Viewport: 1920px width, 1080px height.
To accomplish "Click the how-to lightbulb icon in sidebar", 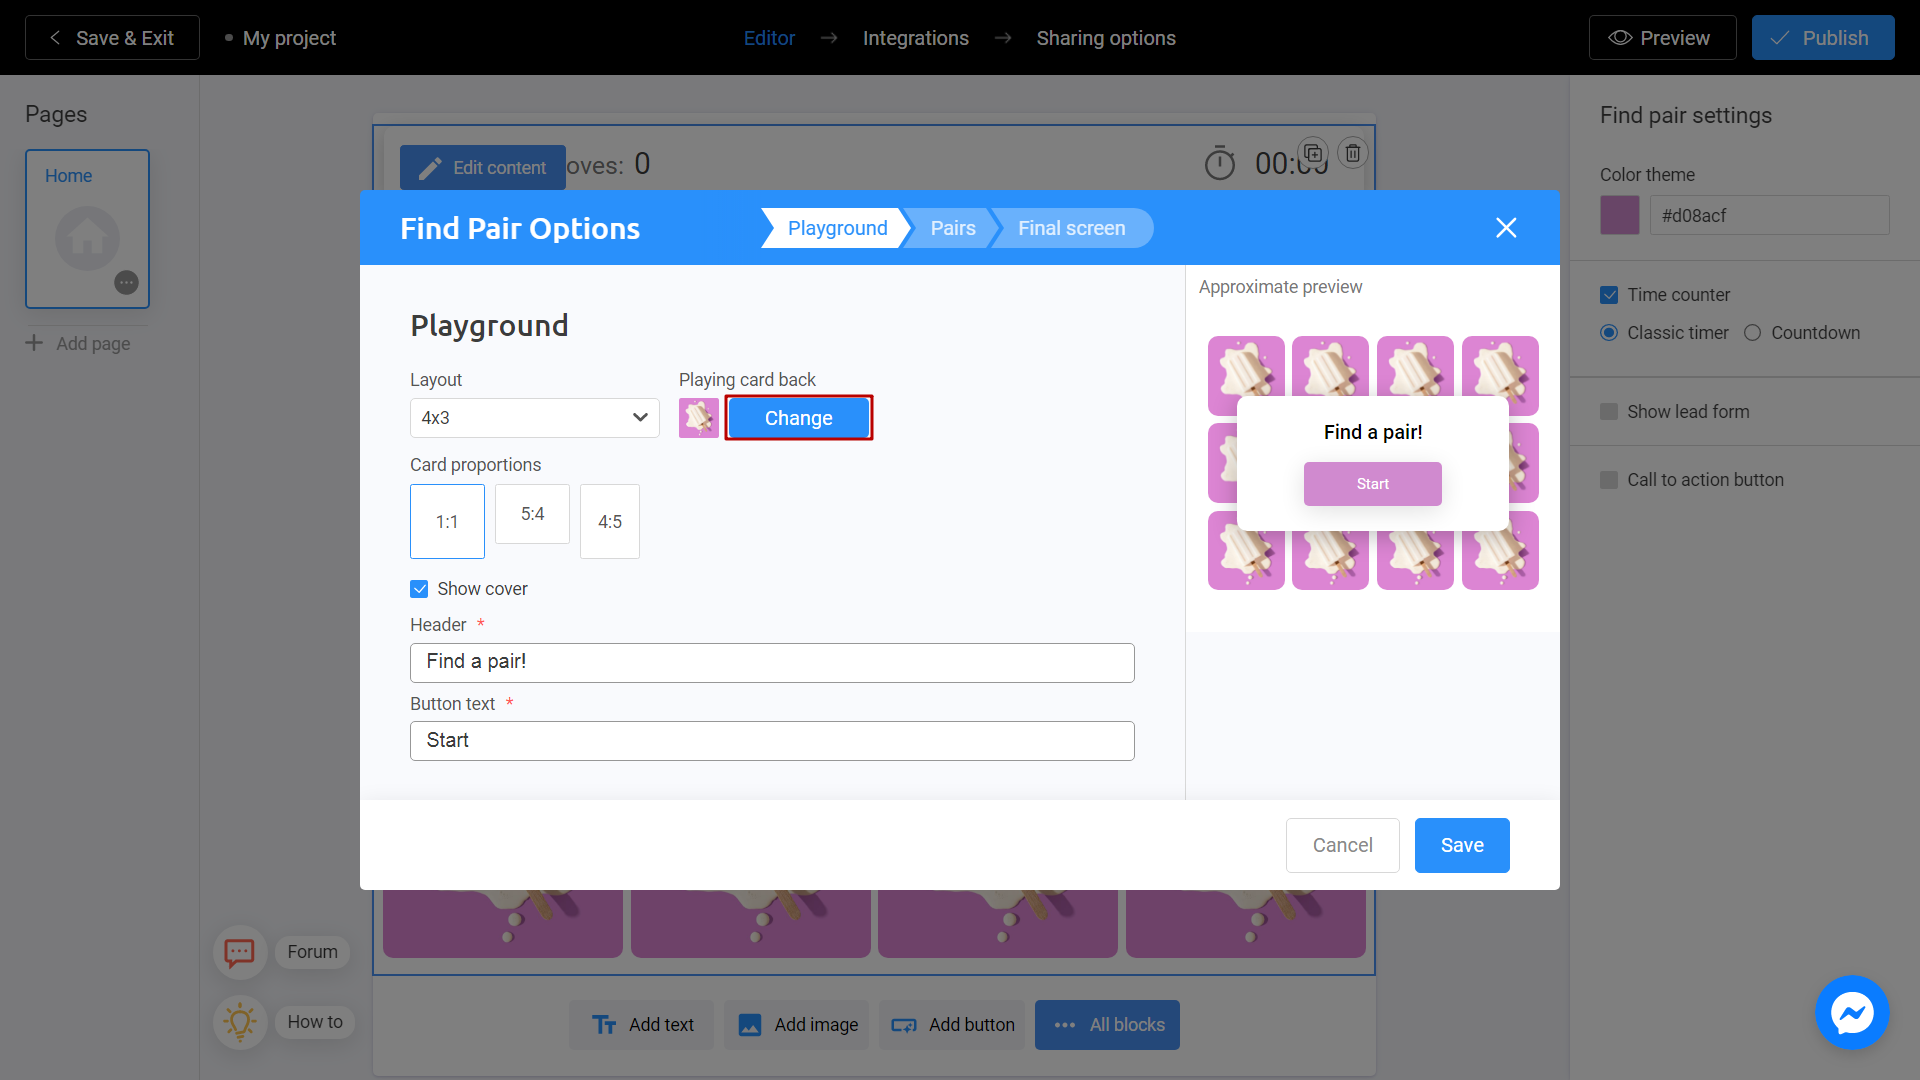I will pos(239,1019).
